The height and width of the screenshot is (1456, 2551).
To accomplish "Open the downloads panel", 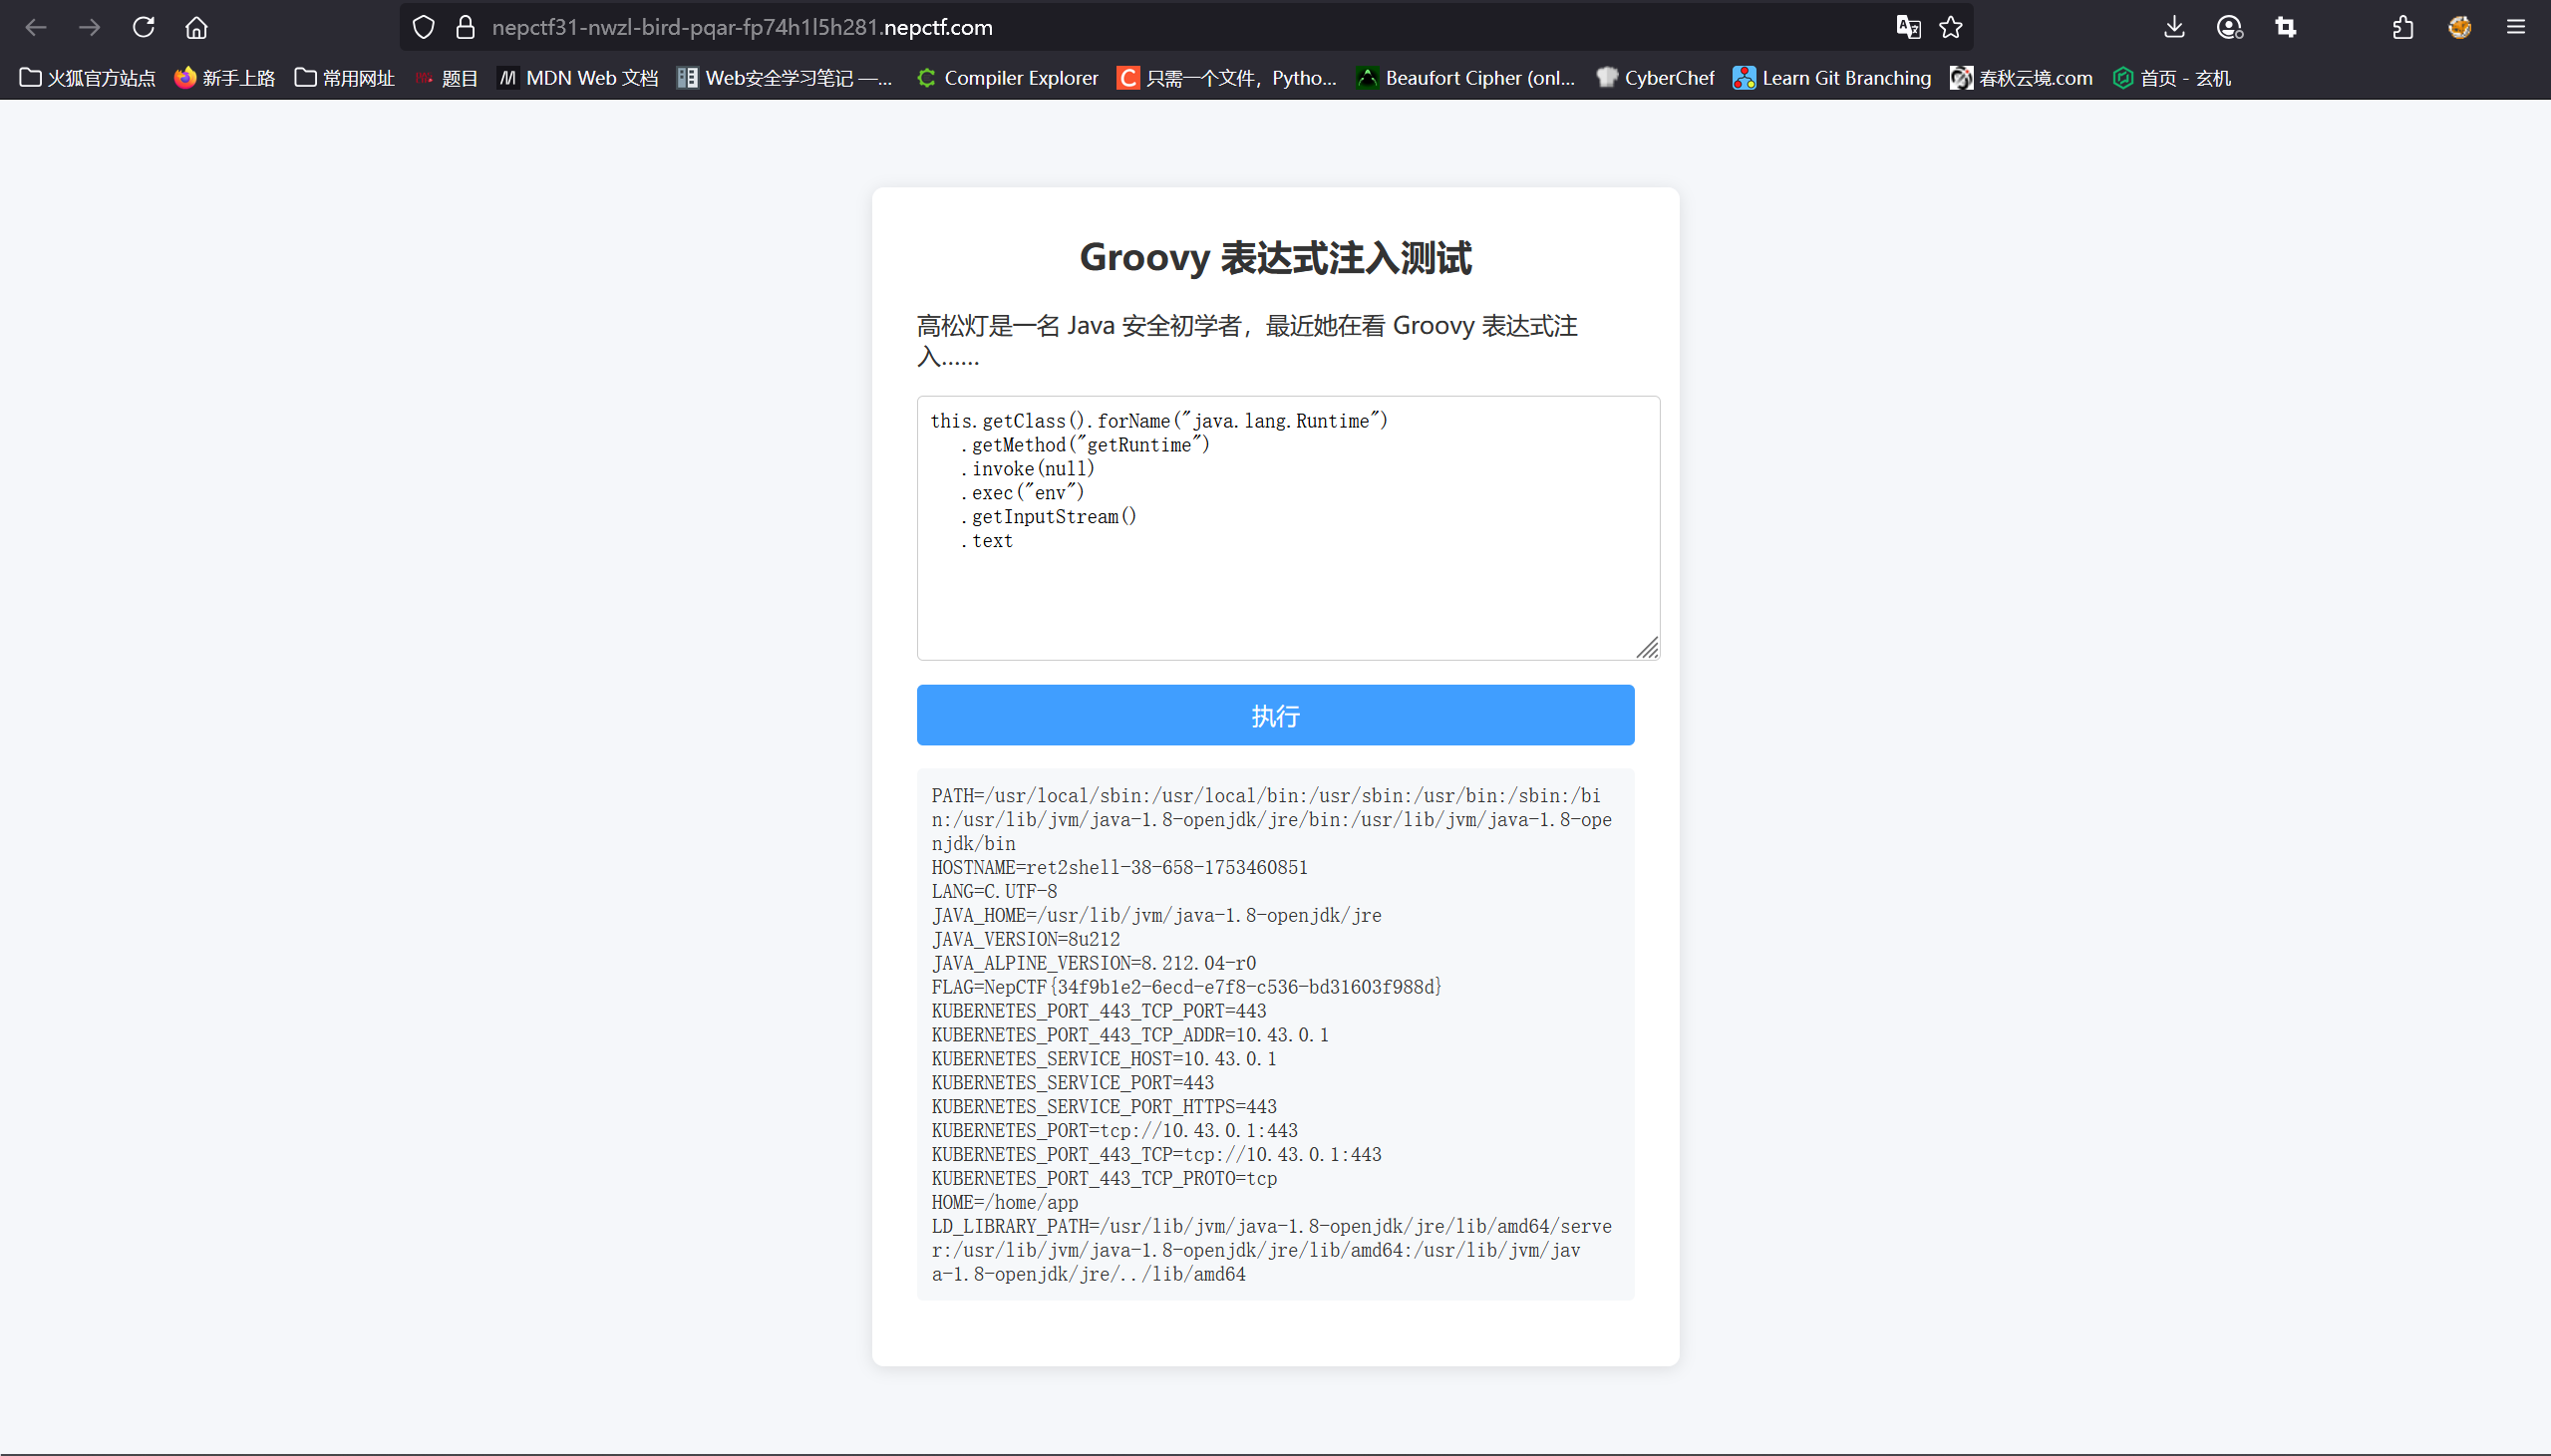I will [x=2174, y=27].
